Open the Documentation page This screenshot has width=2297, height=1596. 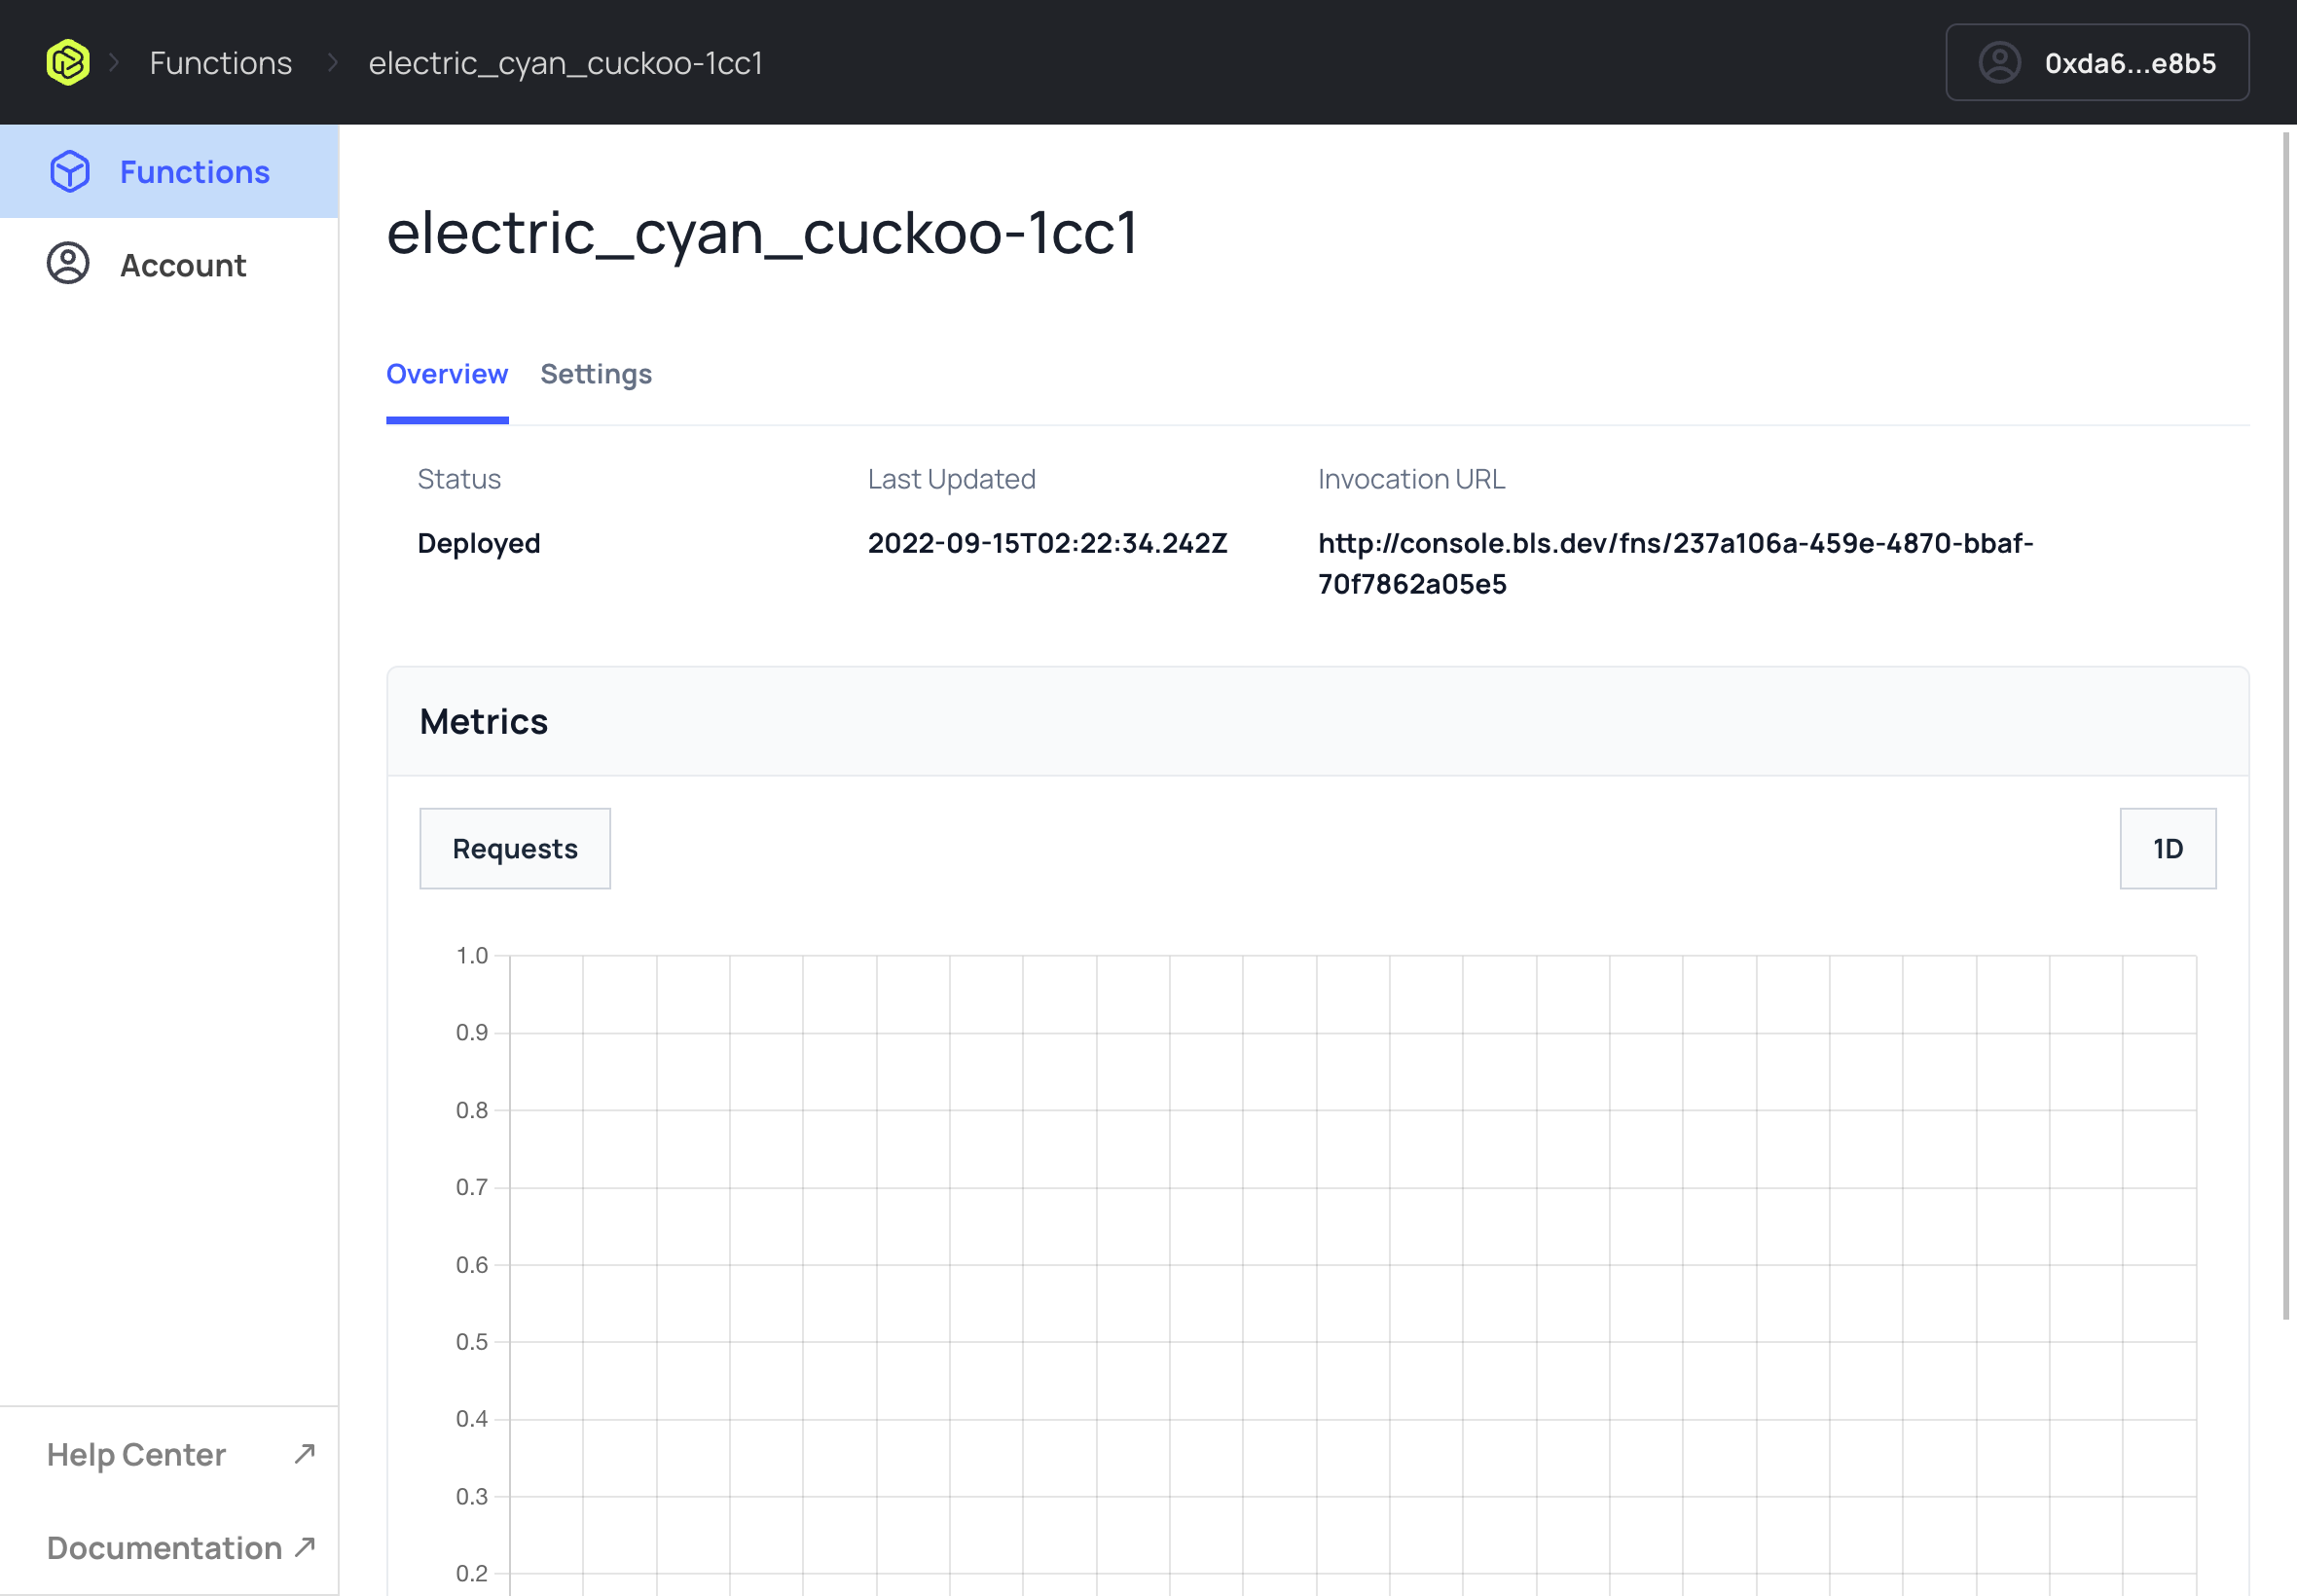pos(165,1546)
